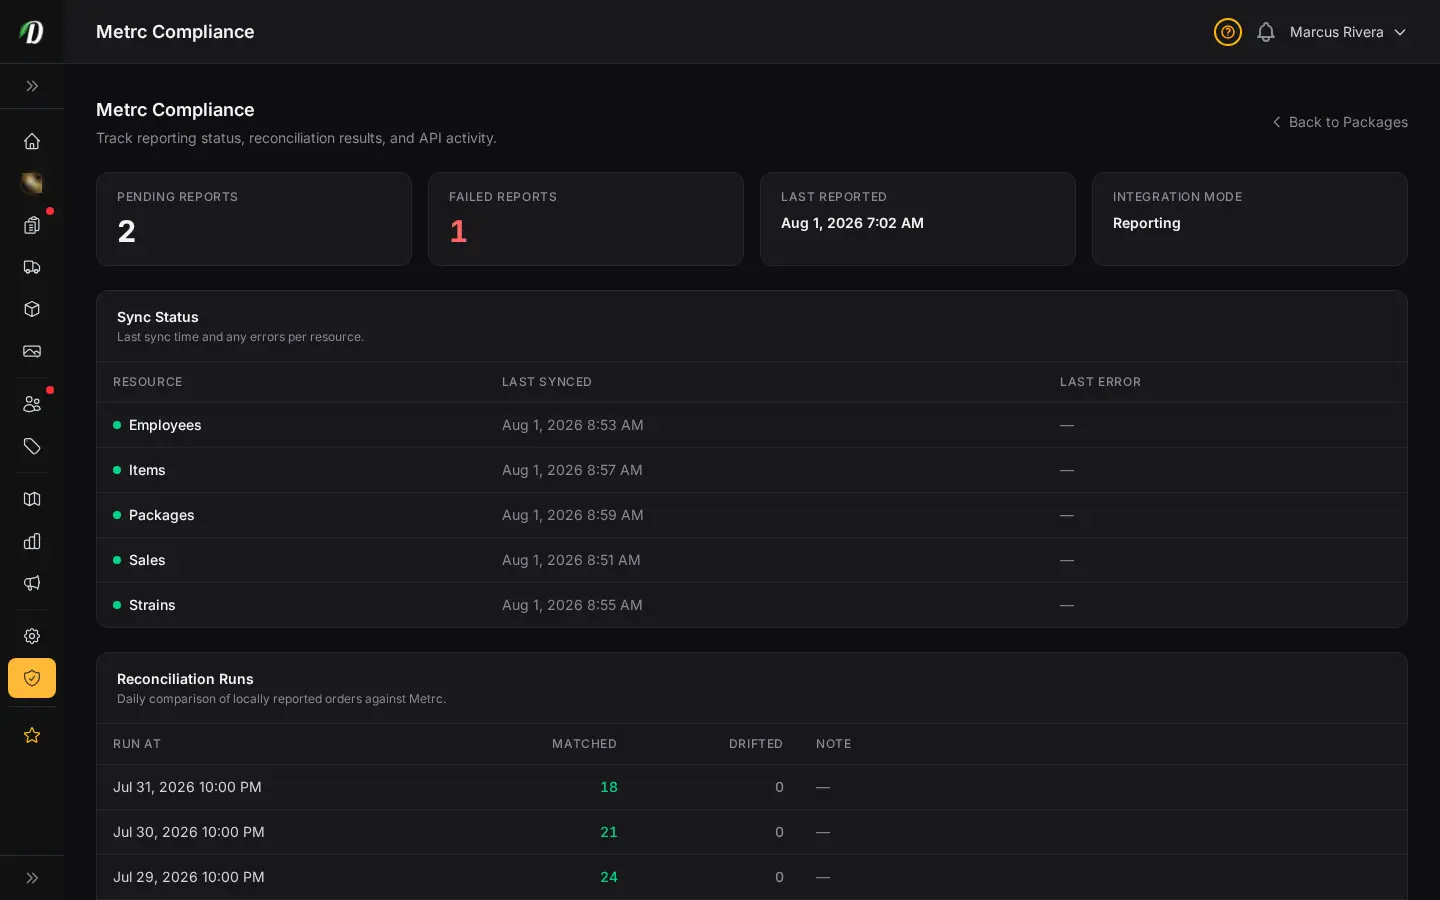Select the Packages resource row
Image resolution: width=1440 pixels, height=900 pixels.
pyautogui.click(x=752, y=515)
